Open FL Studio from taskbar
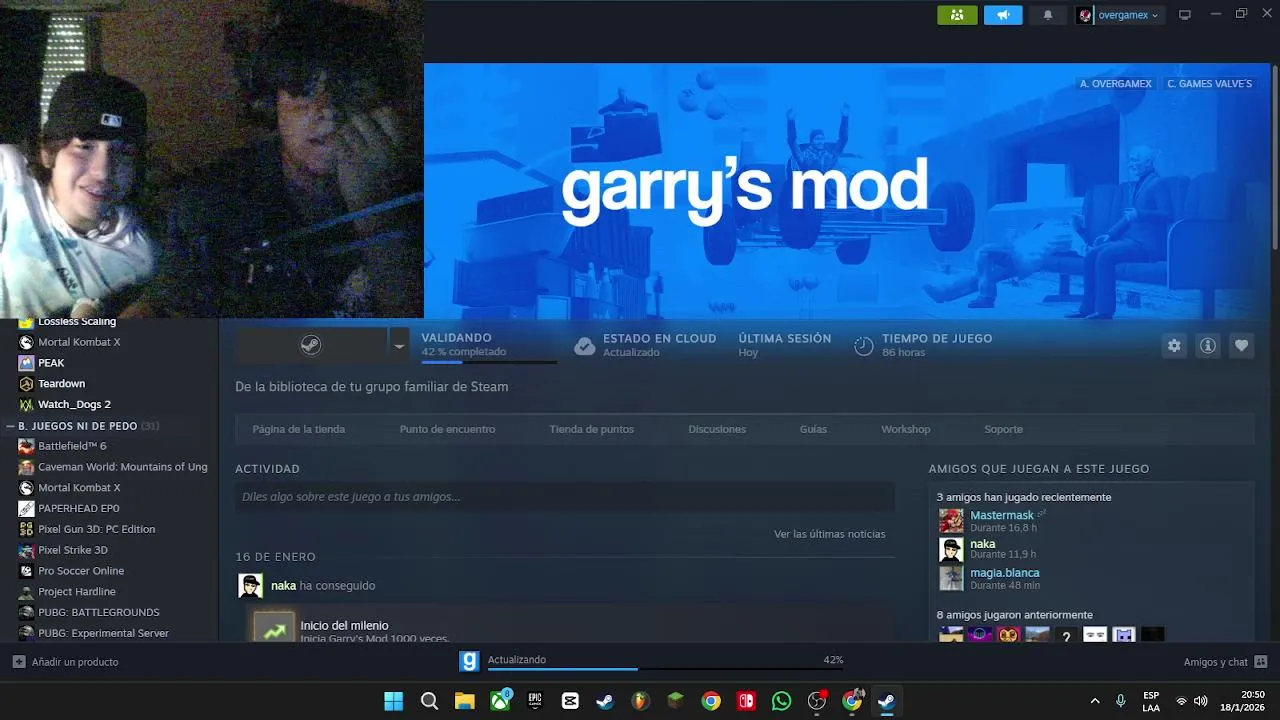The height and width of the screenshot is (720, 1280). click(640, 701)
